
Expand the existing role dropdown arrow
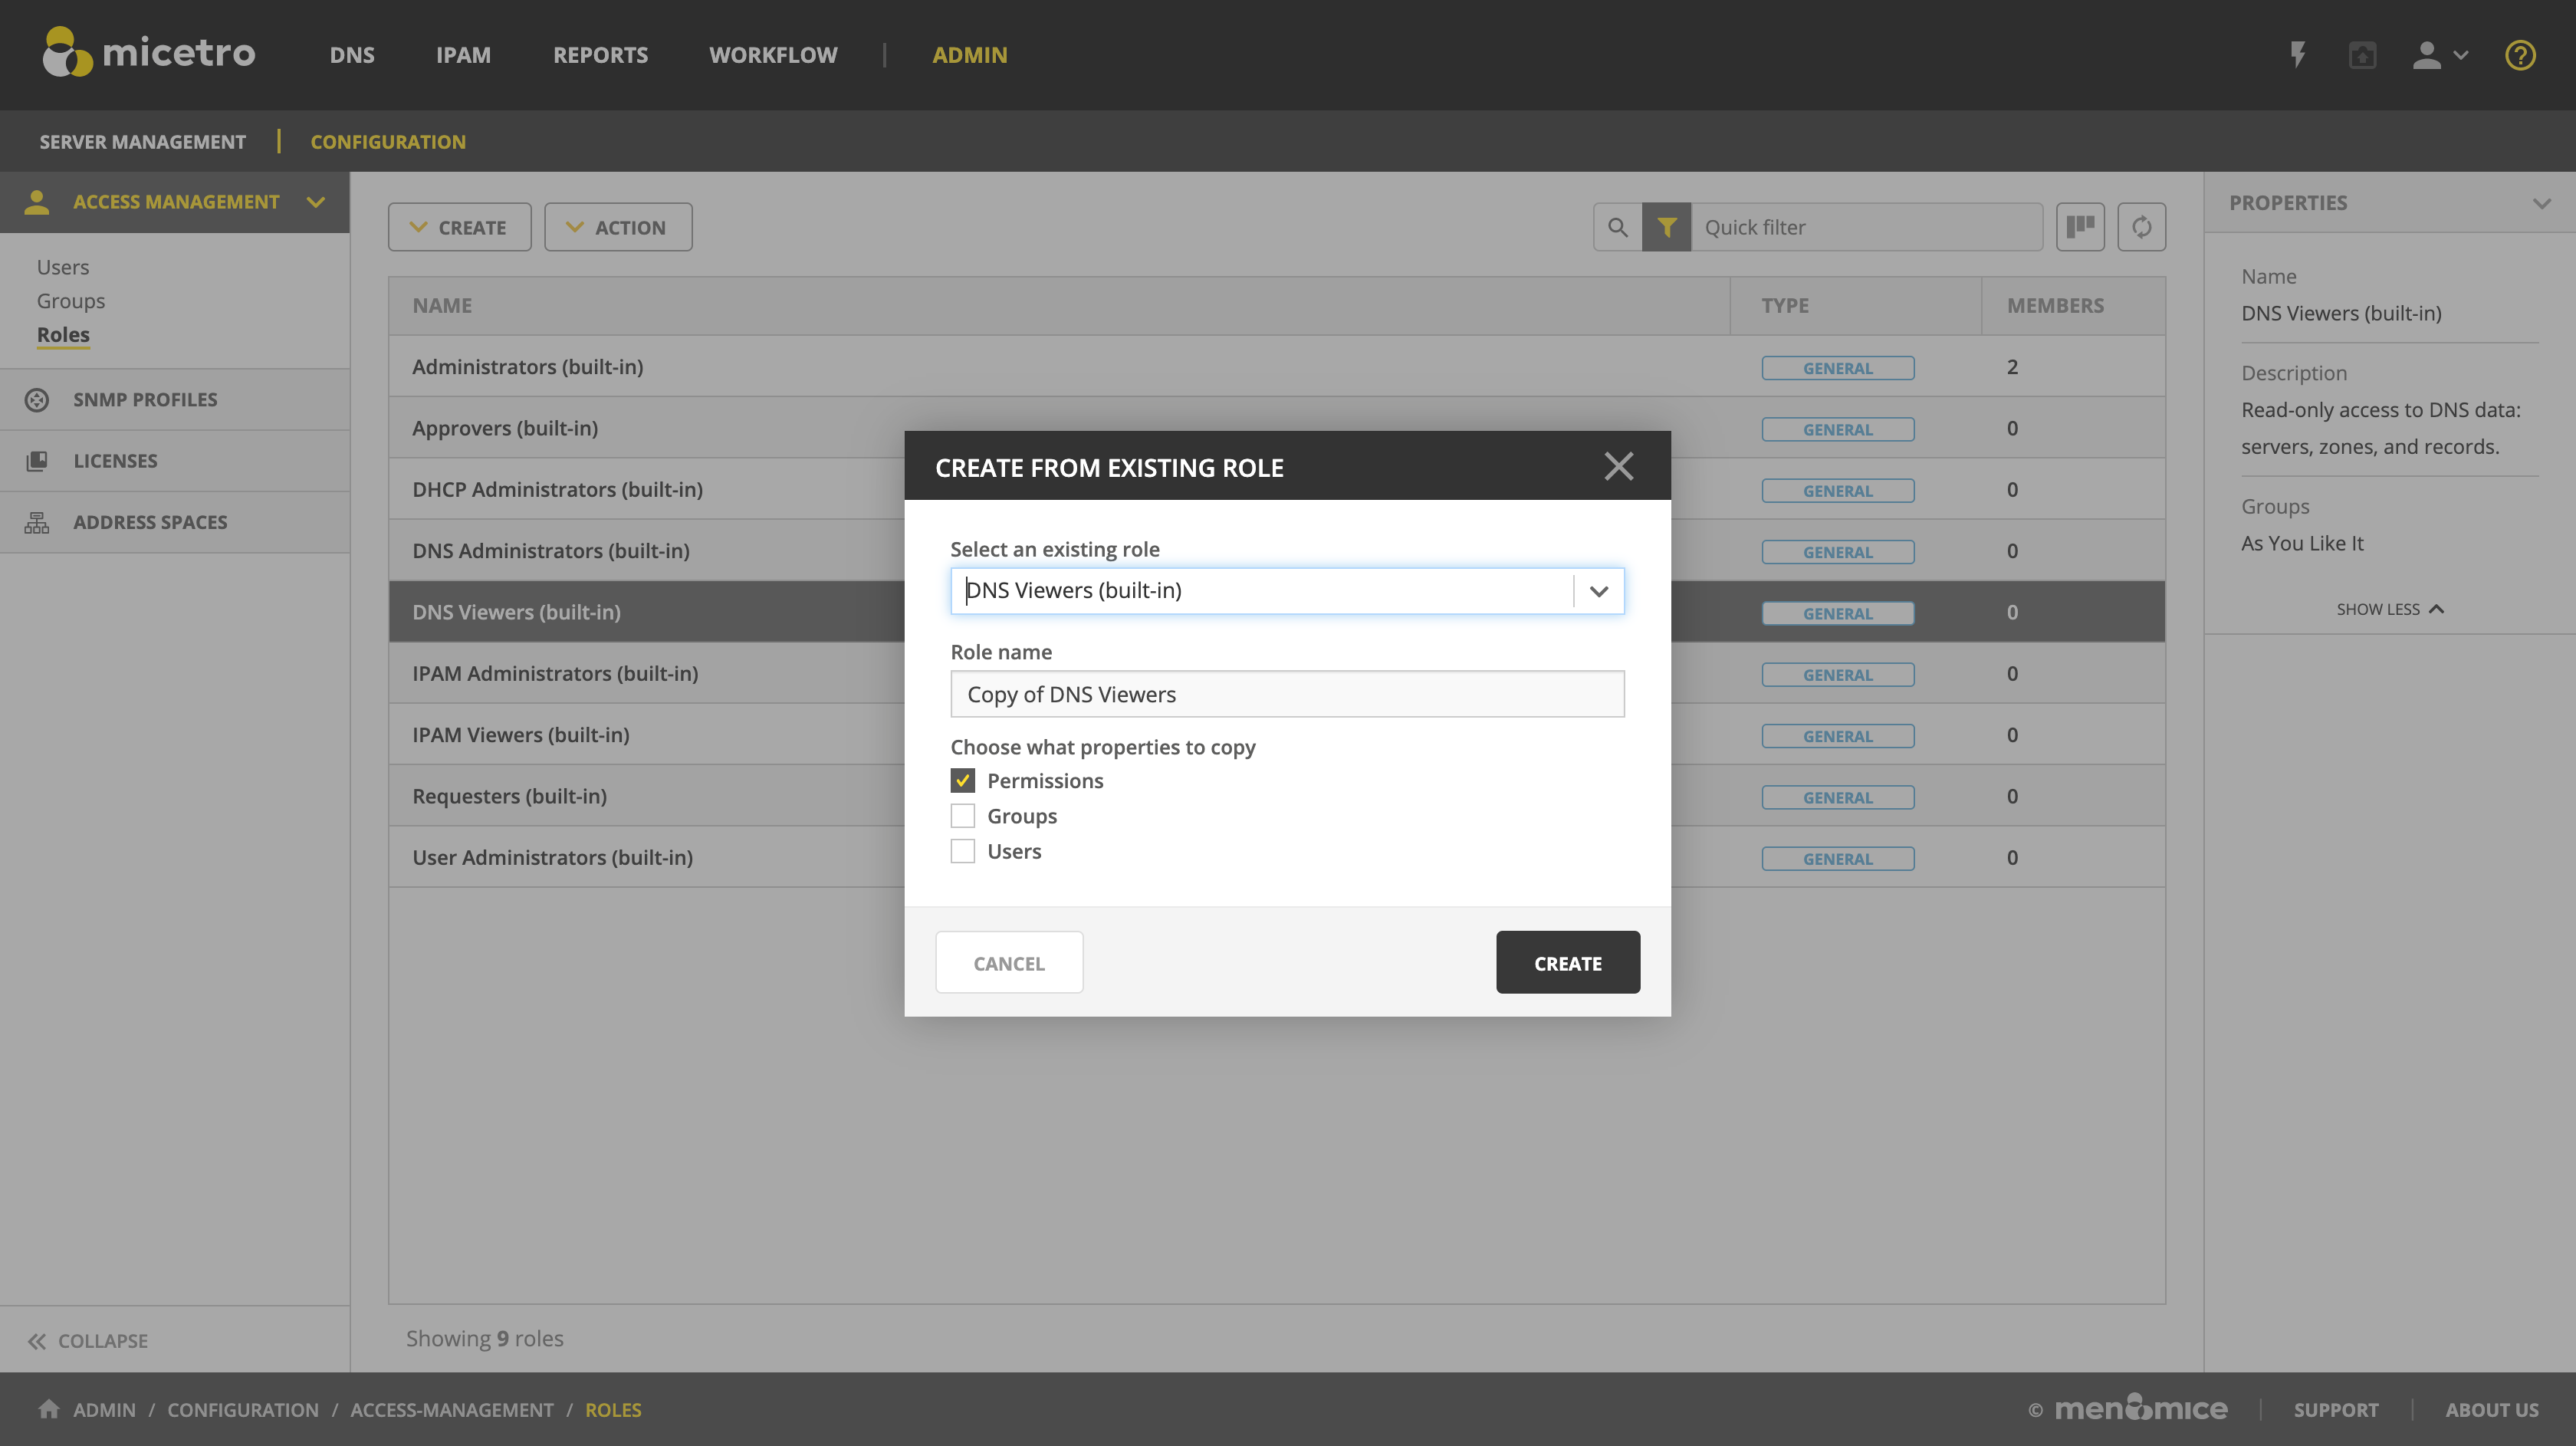point(1598,591)
